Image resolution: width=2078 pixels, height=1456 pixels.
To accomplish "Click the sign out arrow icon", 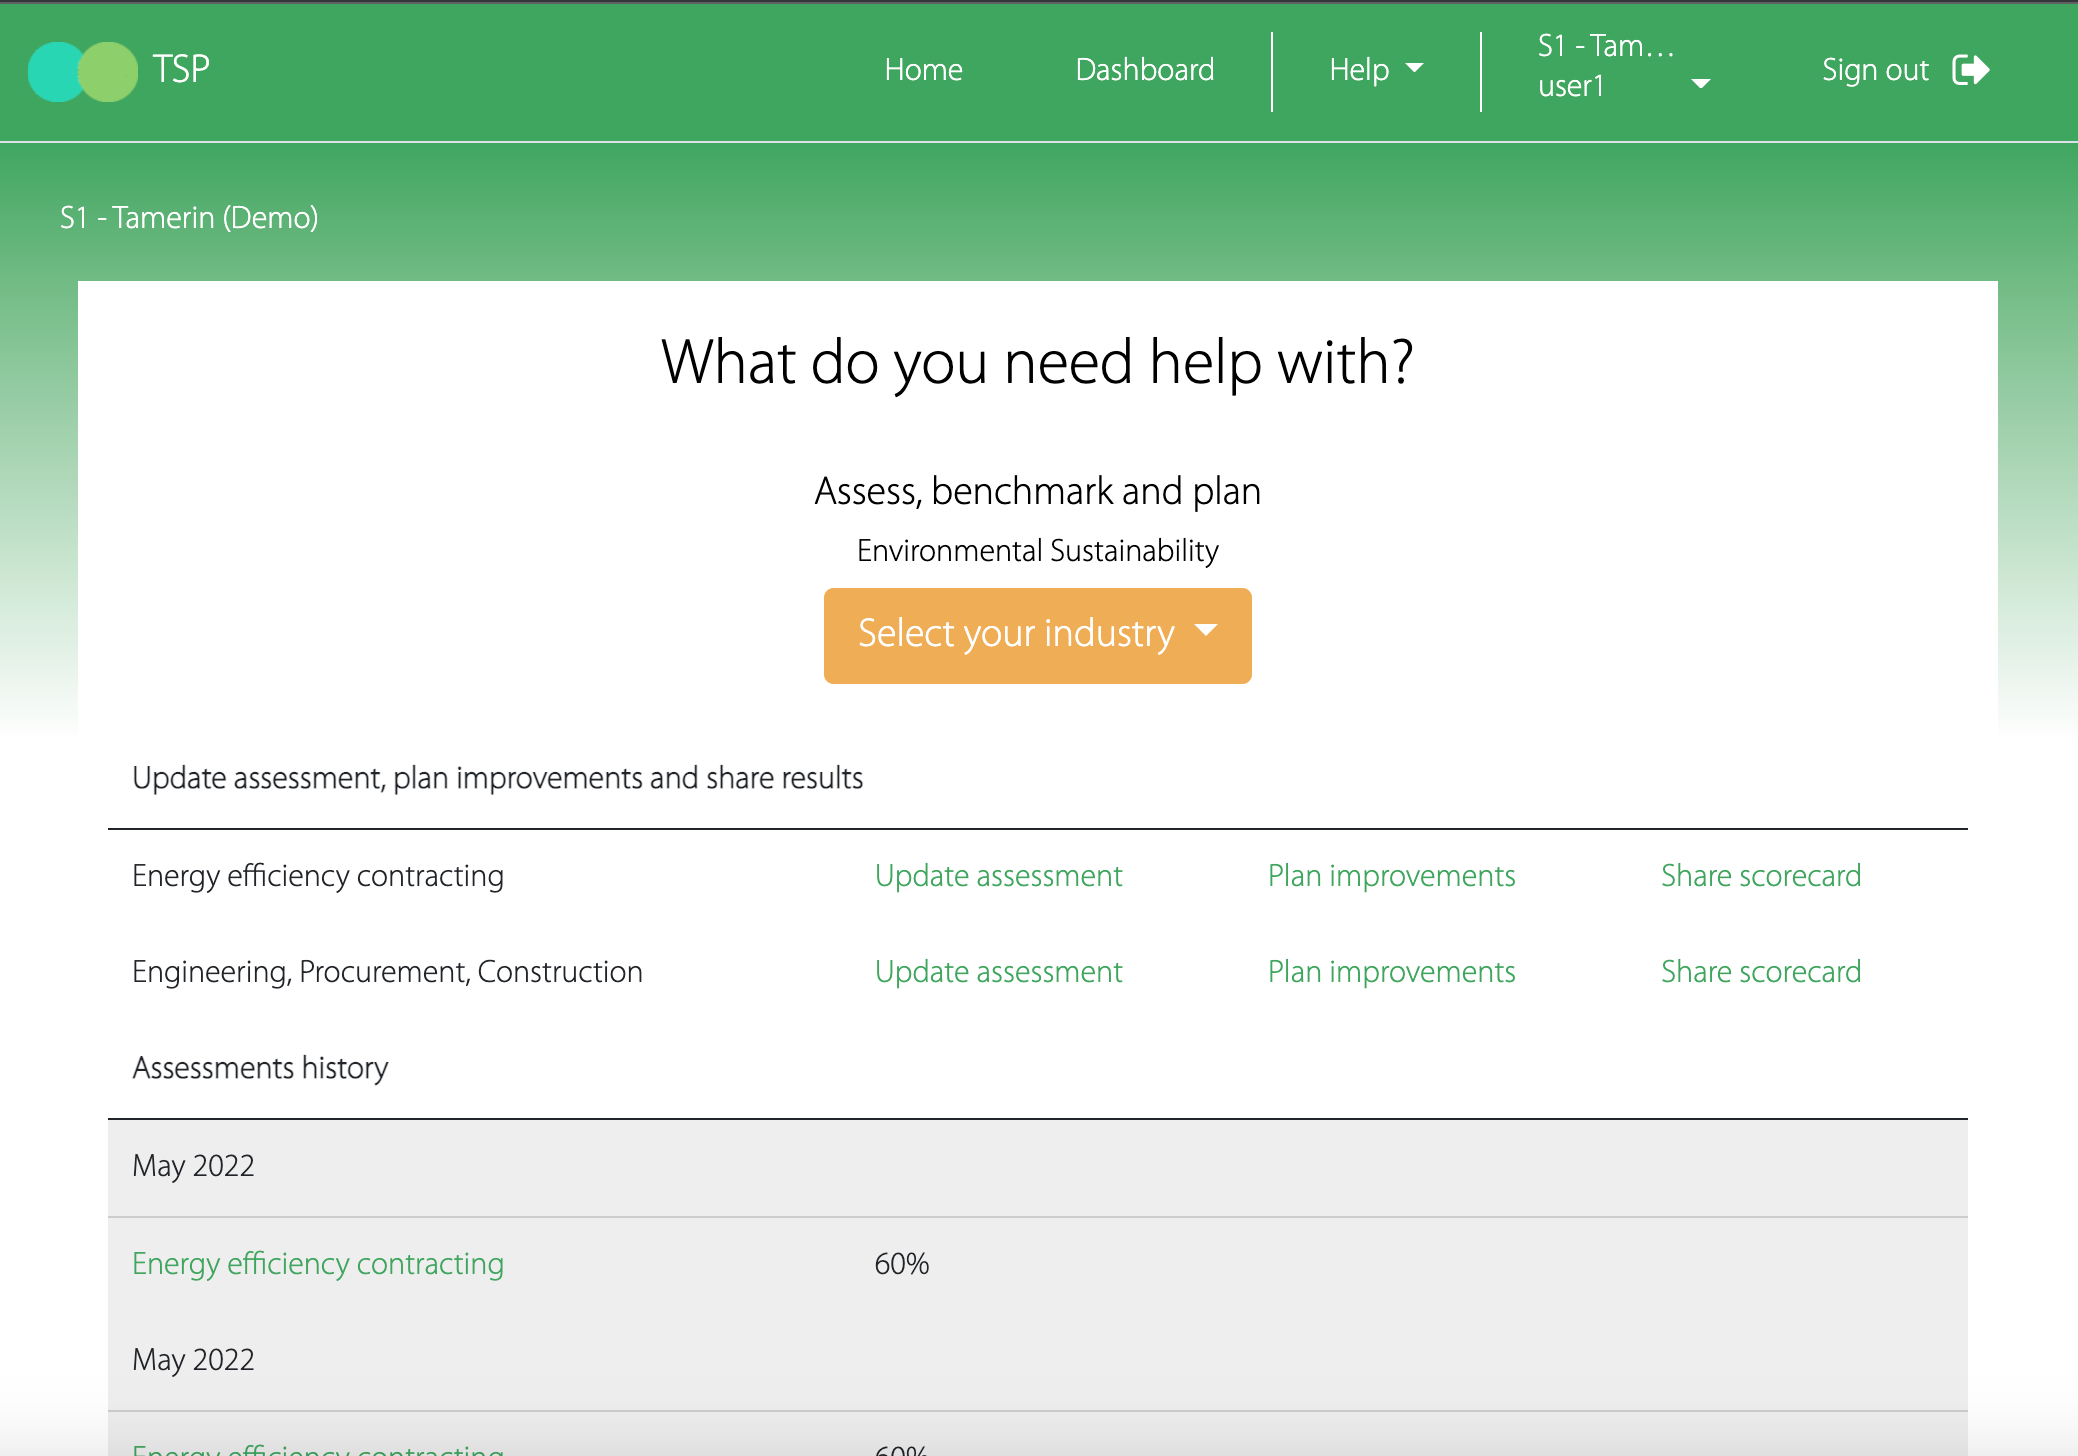I will click(x=1970, y=70).
